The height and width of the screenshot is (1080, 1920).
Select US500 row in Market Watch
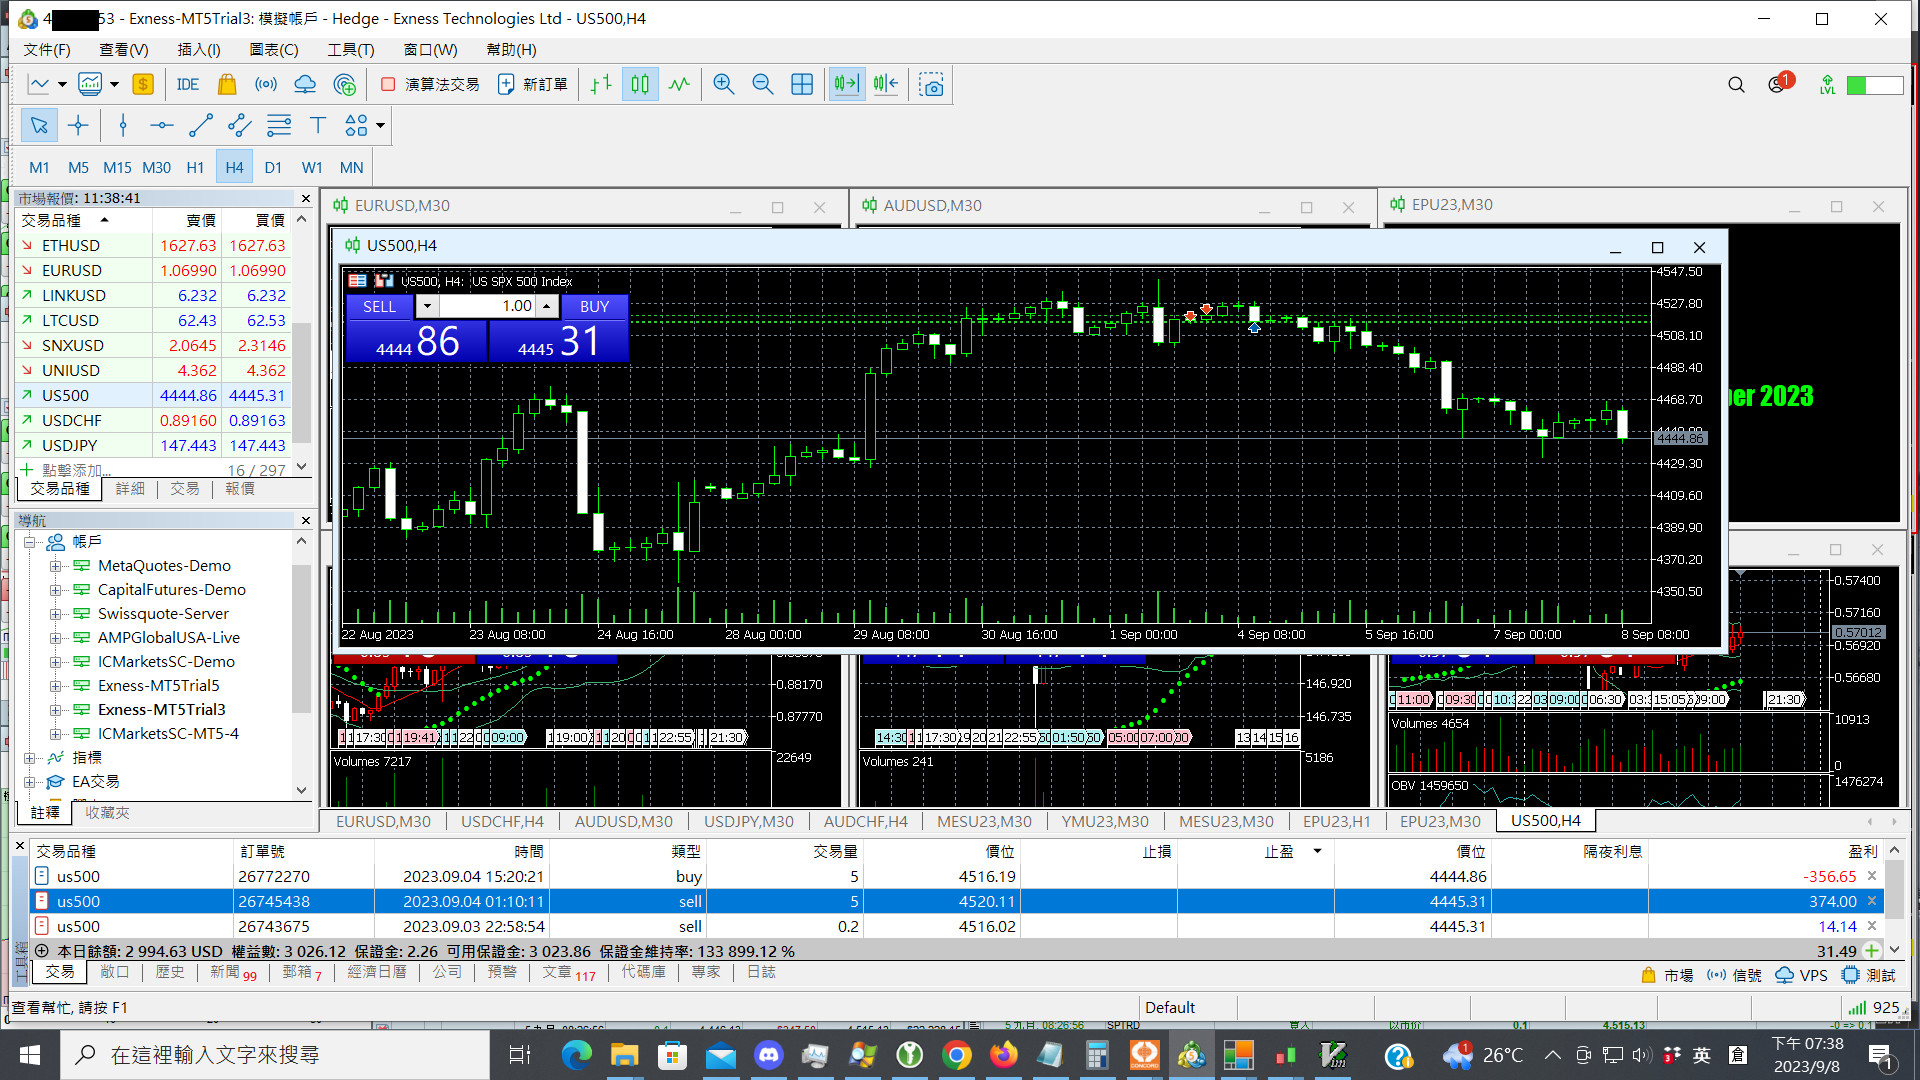(x=154, y=395)
